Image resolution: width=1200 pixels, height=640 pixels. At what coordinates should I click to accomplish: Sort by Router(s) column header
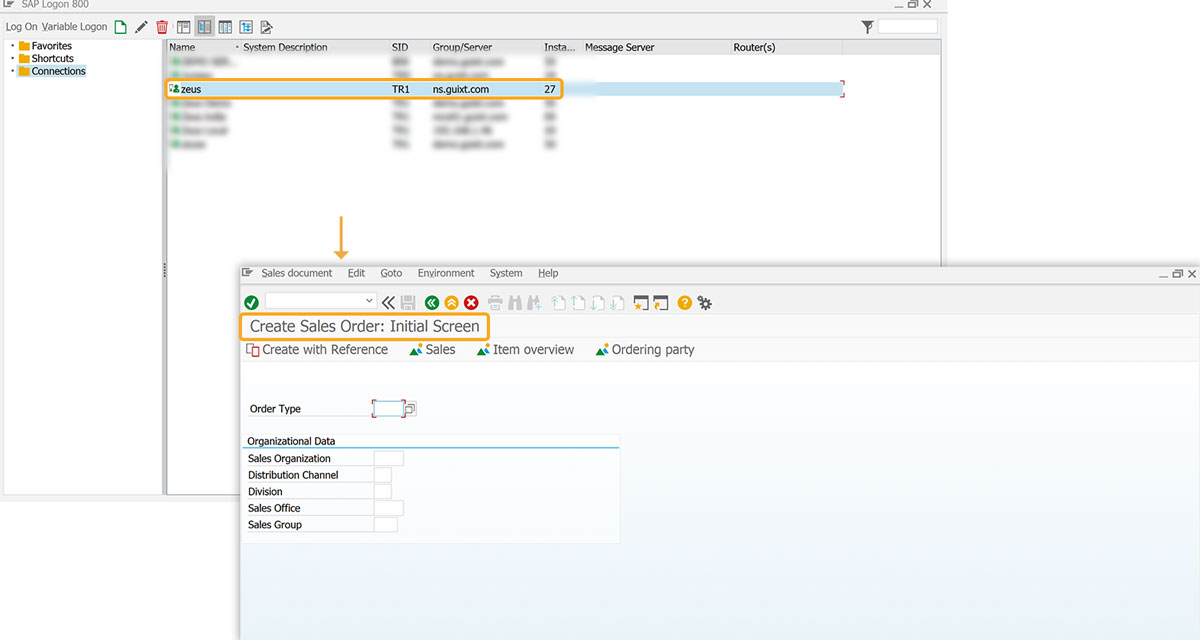(x=786, y=47)
